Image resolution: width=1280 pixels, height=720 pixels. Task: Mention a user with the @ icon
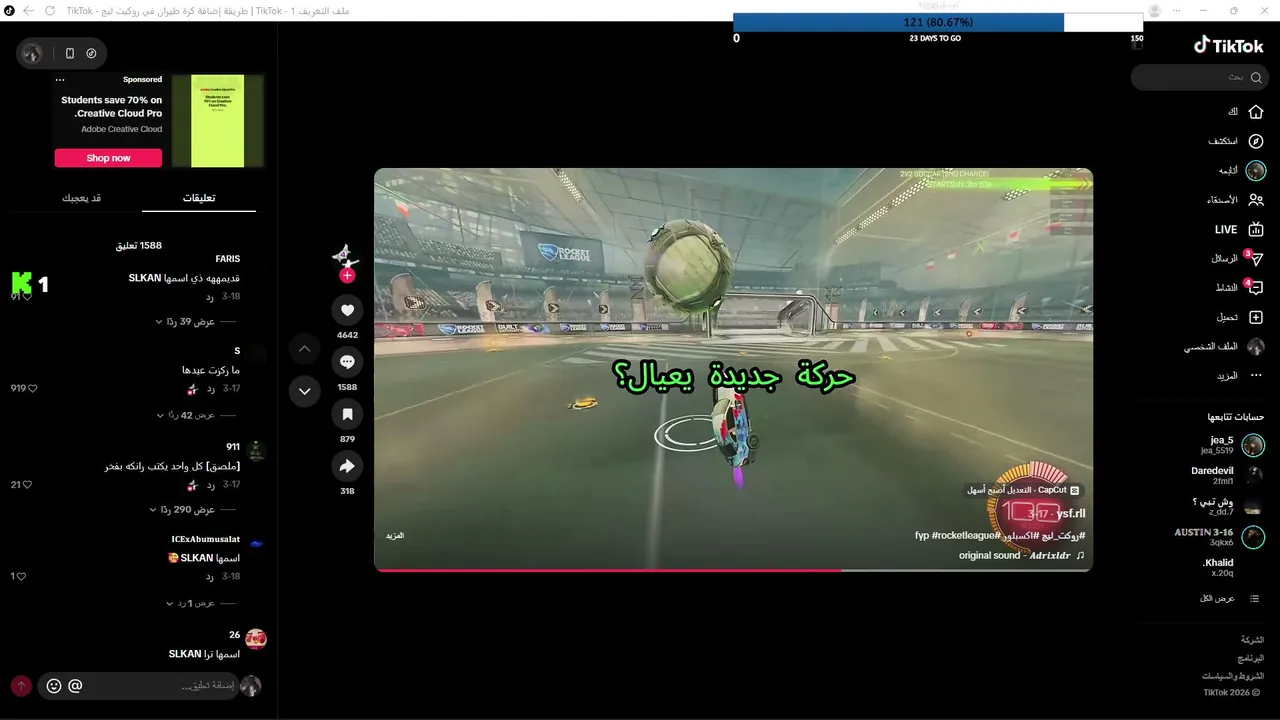(75, 686)
